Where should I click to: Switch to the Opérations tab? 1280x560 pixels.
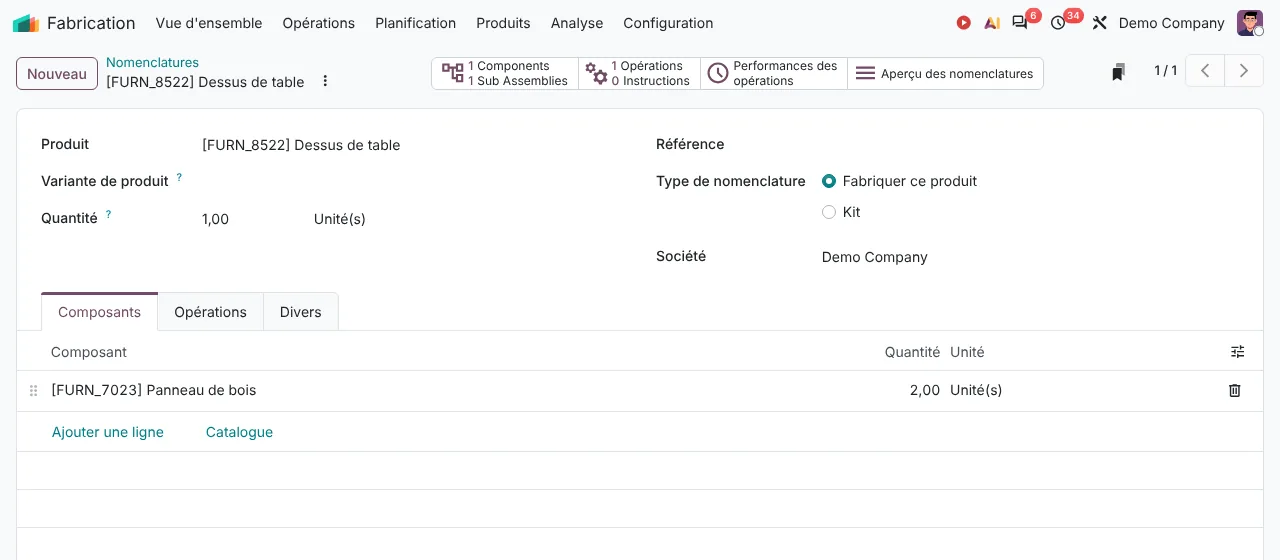[210, 312]
